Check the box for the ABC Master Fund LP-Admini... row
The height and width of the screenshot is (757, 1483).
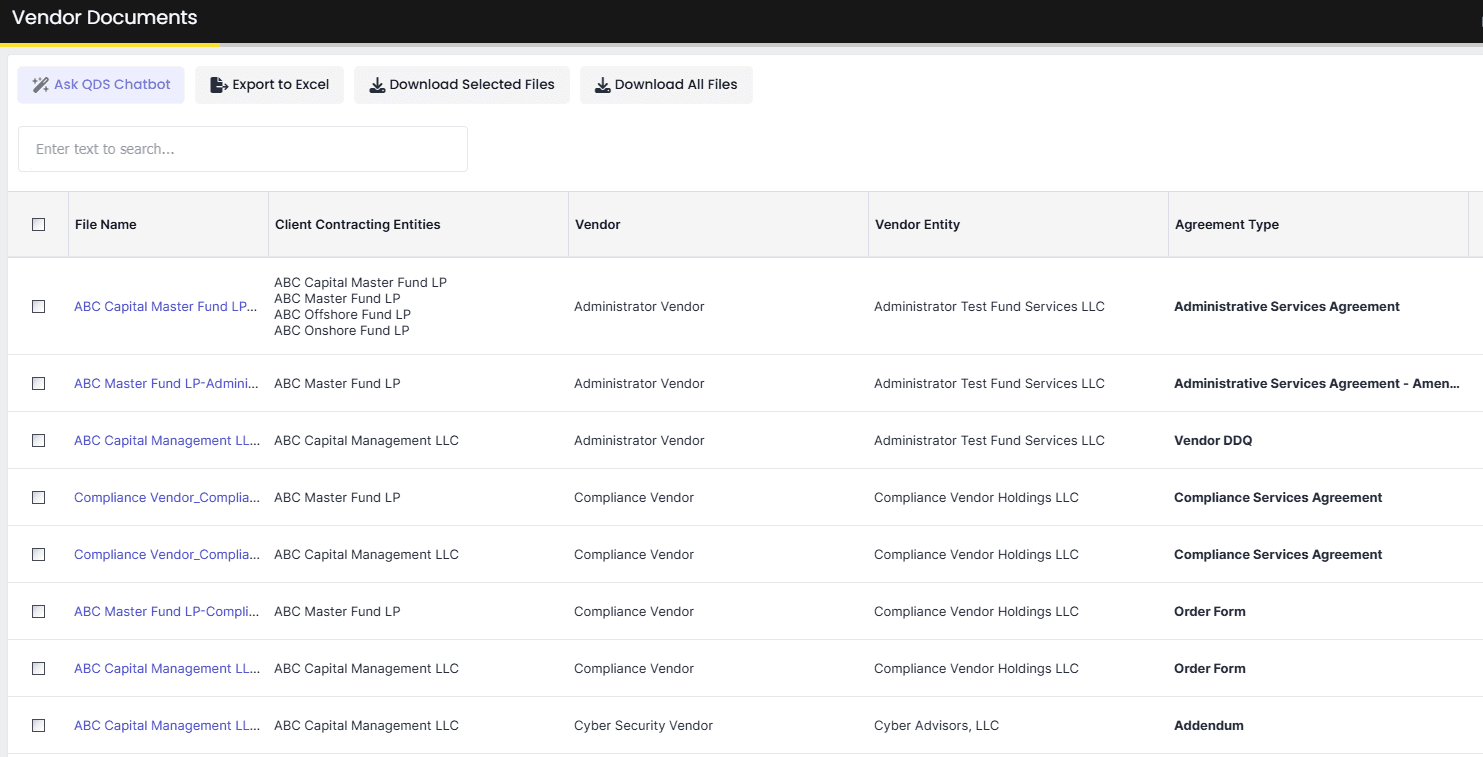point(39,384)
